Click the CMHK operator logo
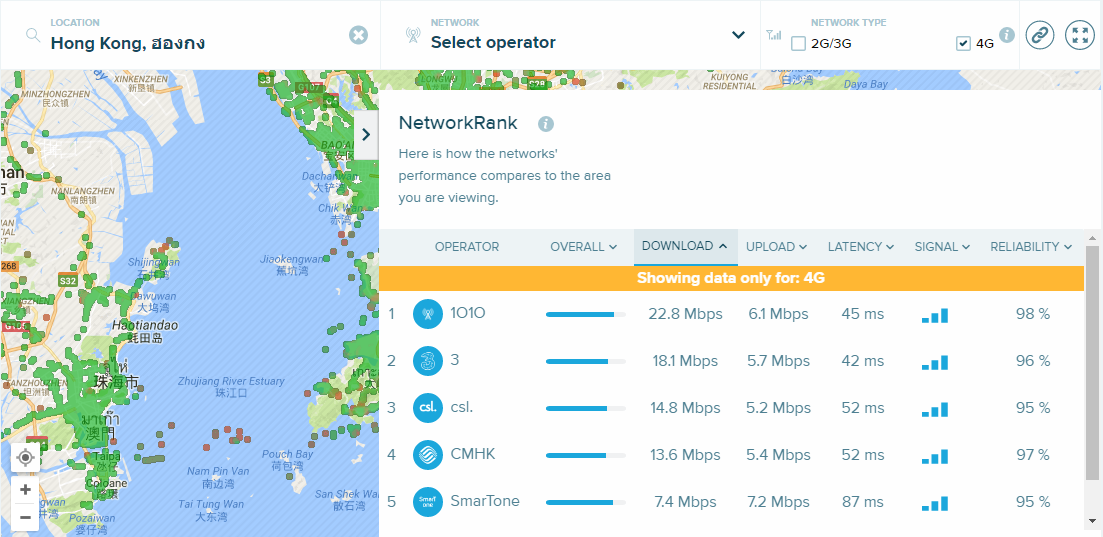1103x537 pixels. (x=428, y=455)
